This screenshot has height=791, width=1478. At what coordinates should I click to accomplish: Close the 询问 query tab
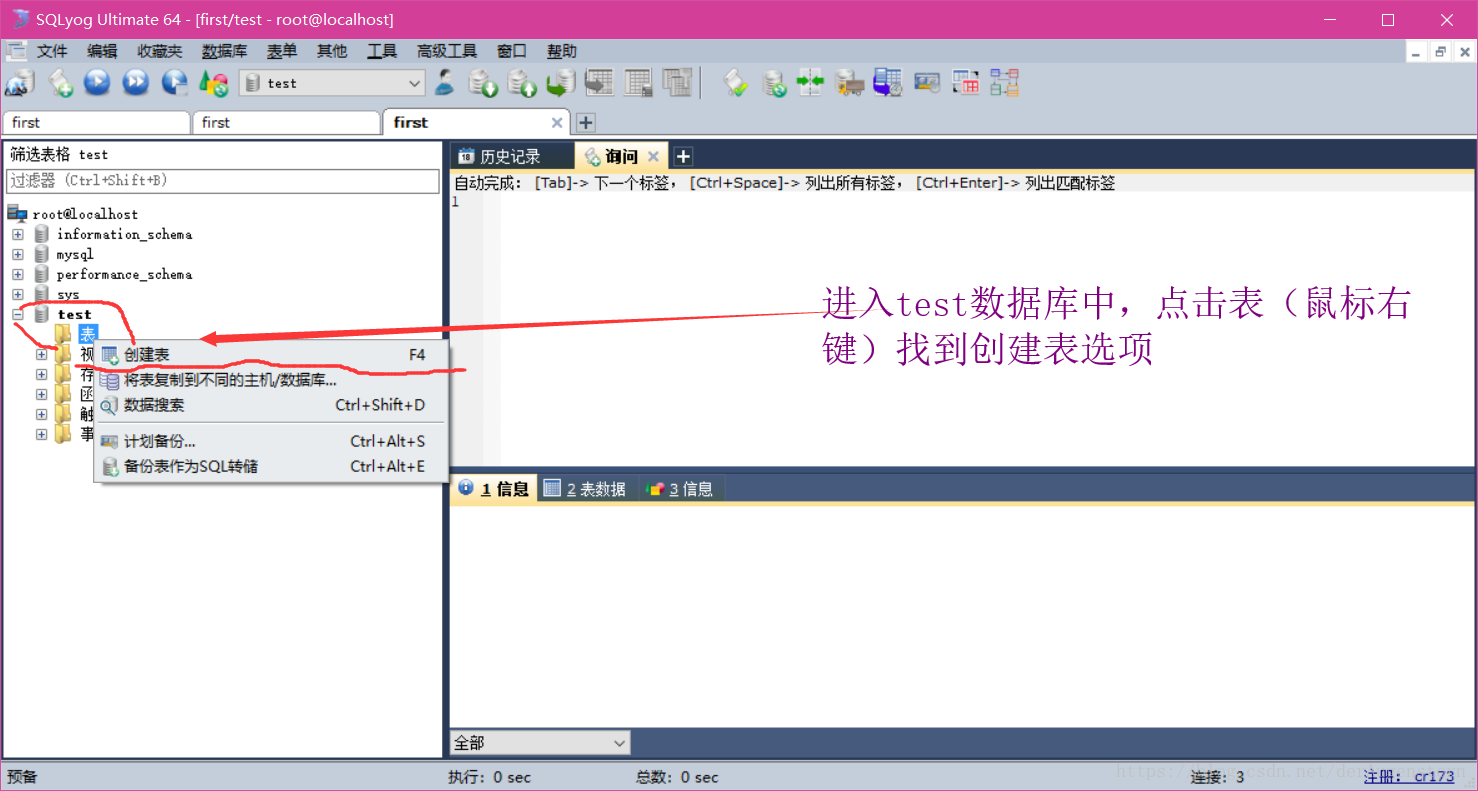(x=653, y=156)
